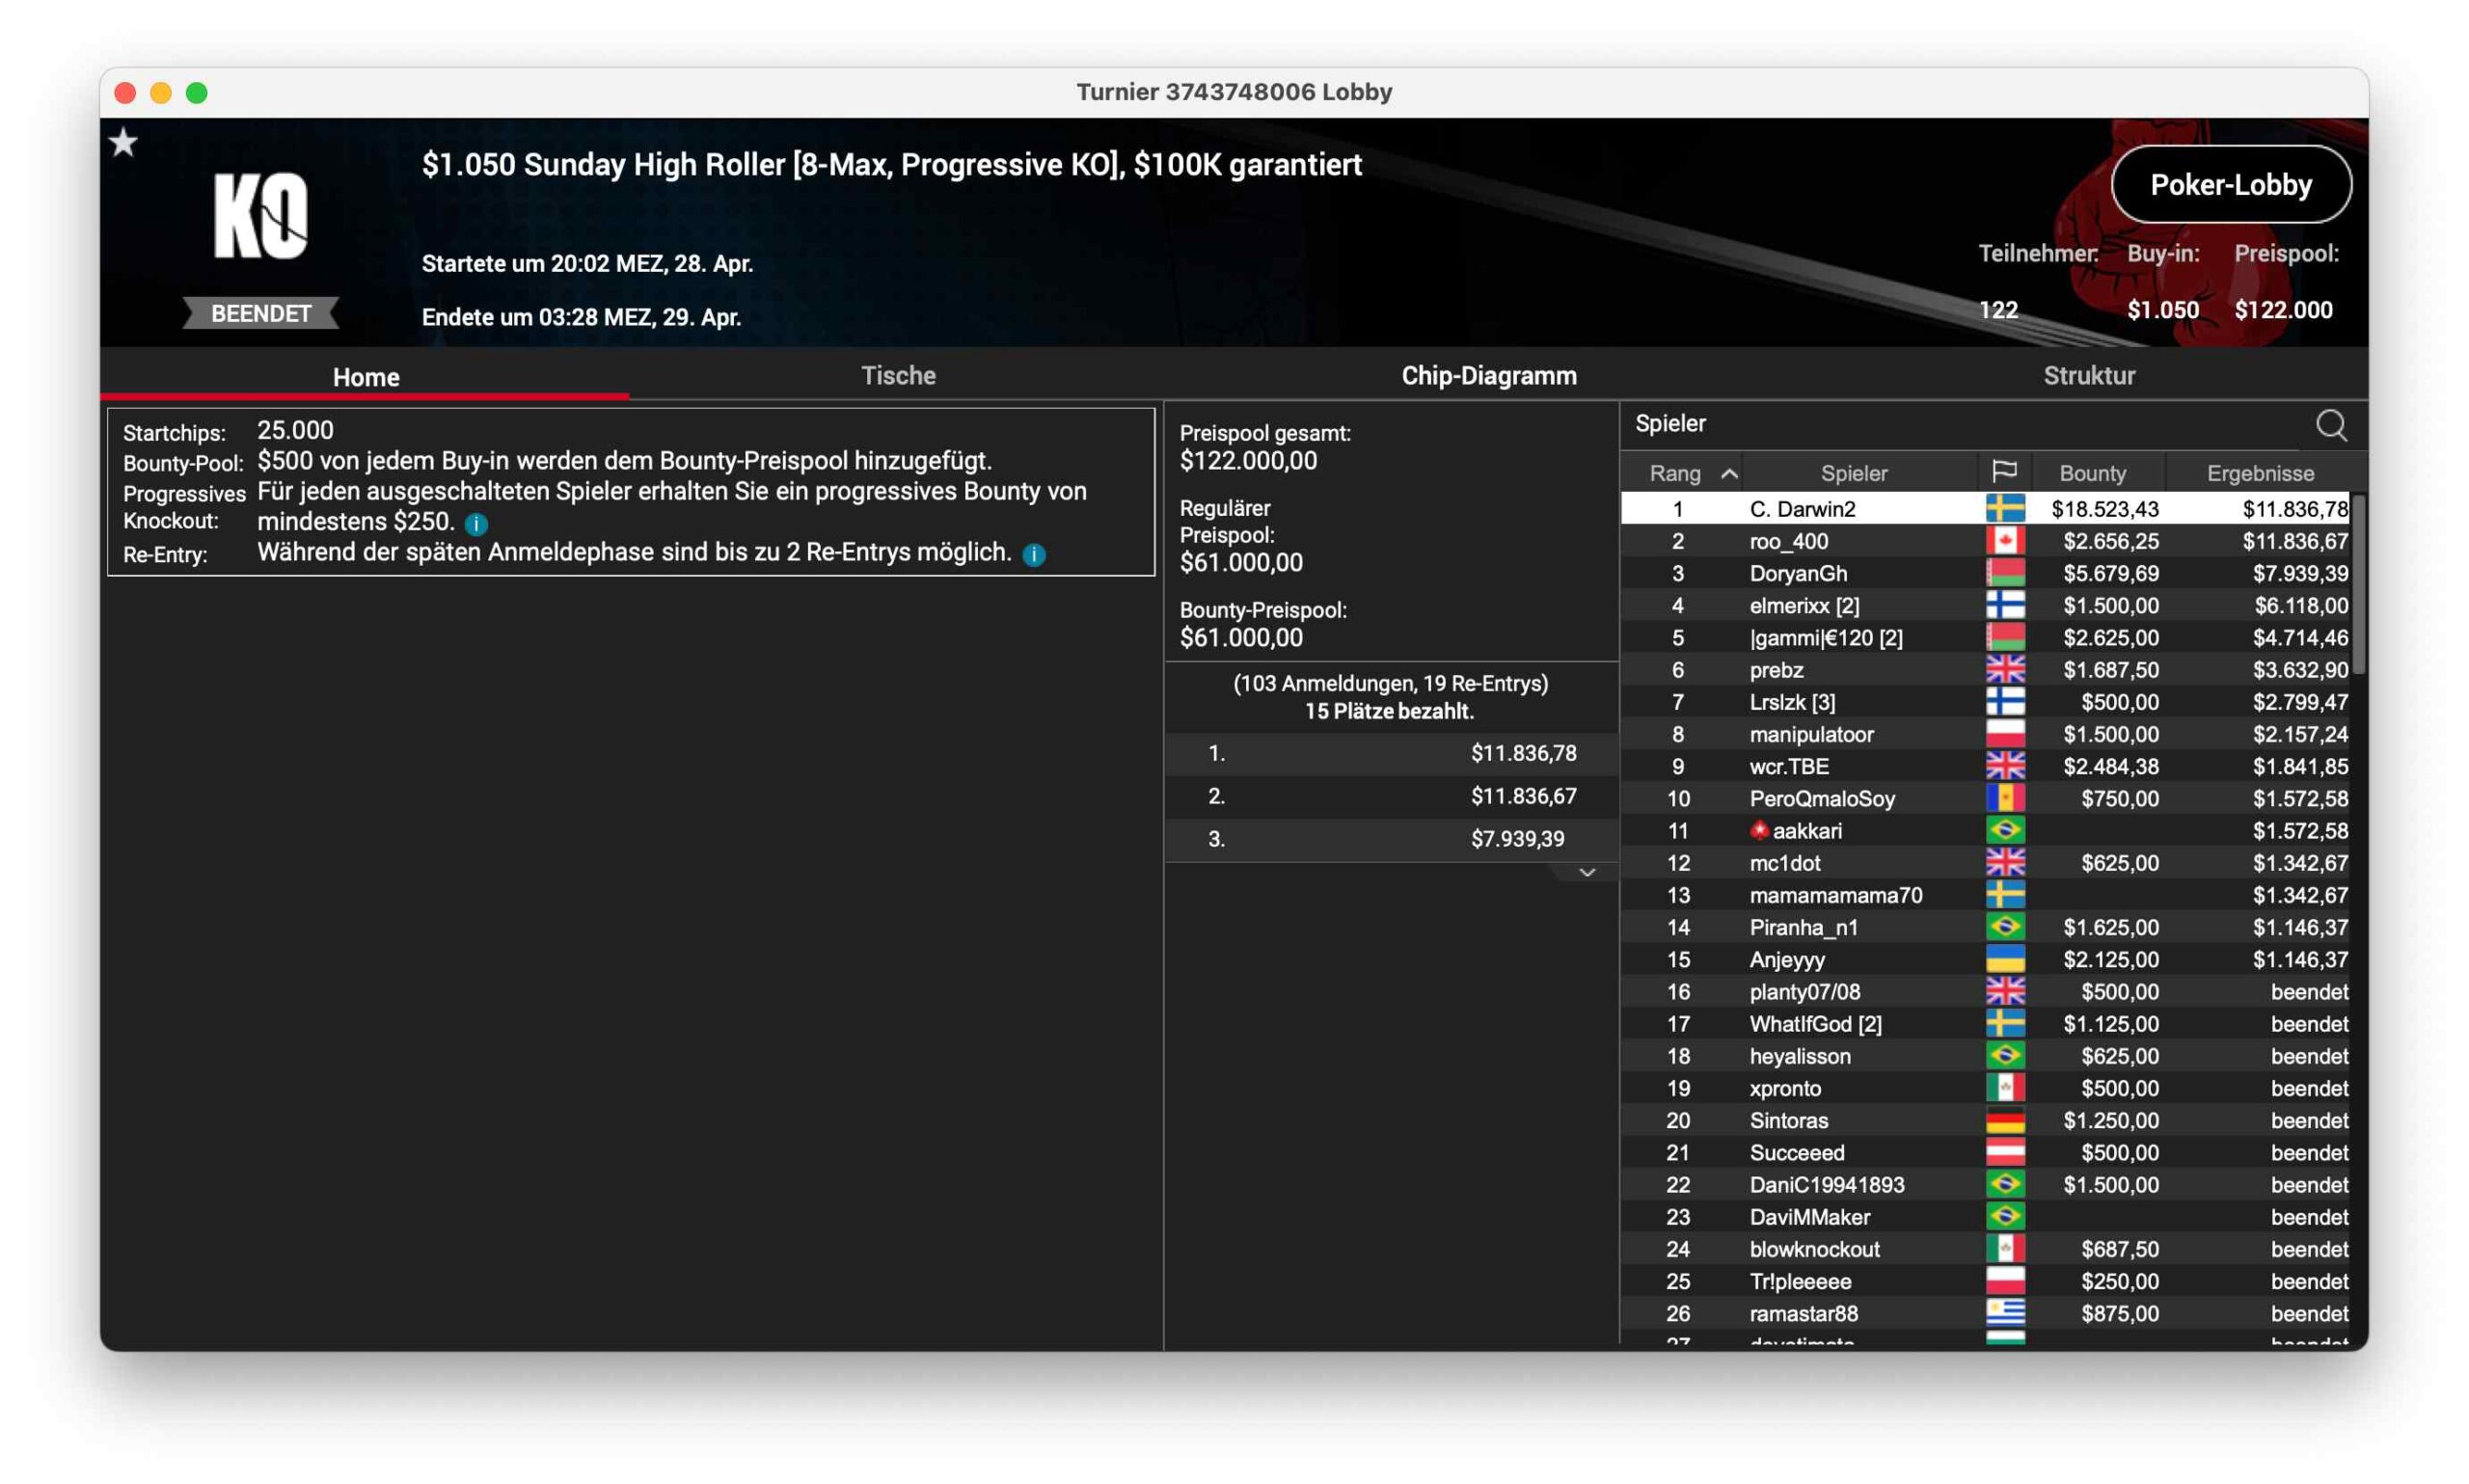
Task: Open player search magnifier icon
Action: [2330, 425]
